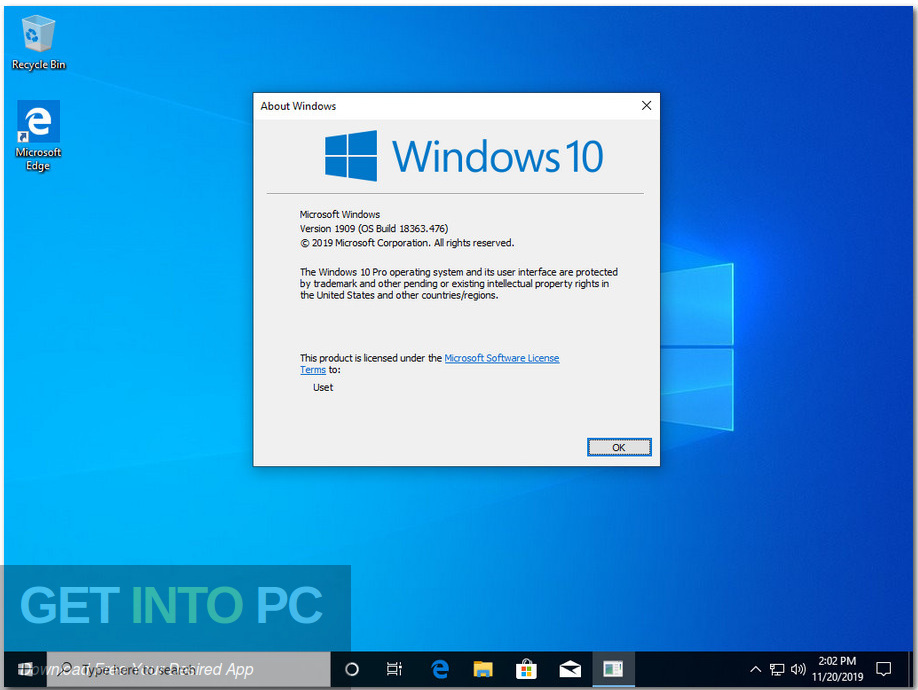The image size is (918, 690).
Task: Click the copyright "2019 Microsoft Corporation" line
Action: (407, 243)
